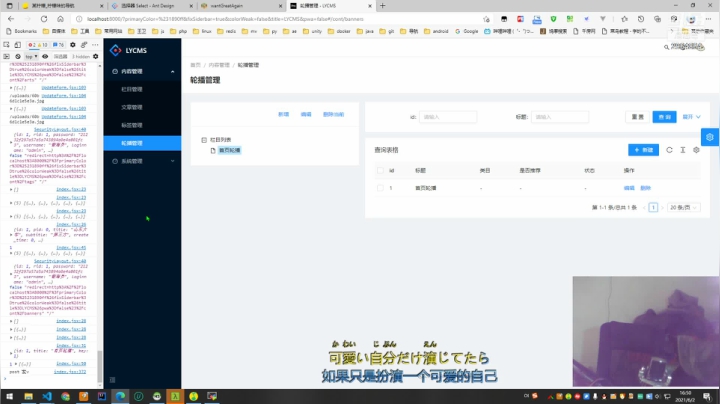The height and width of the screenshot is (404, 720).
Task: Toggle console live expression eye icon
Action: point(45,56)
